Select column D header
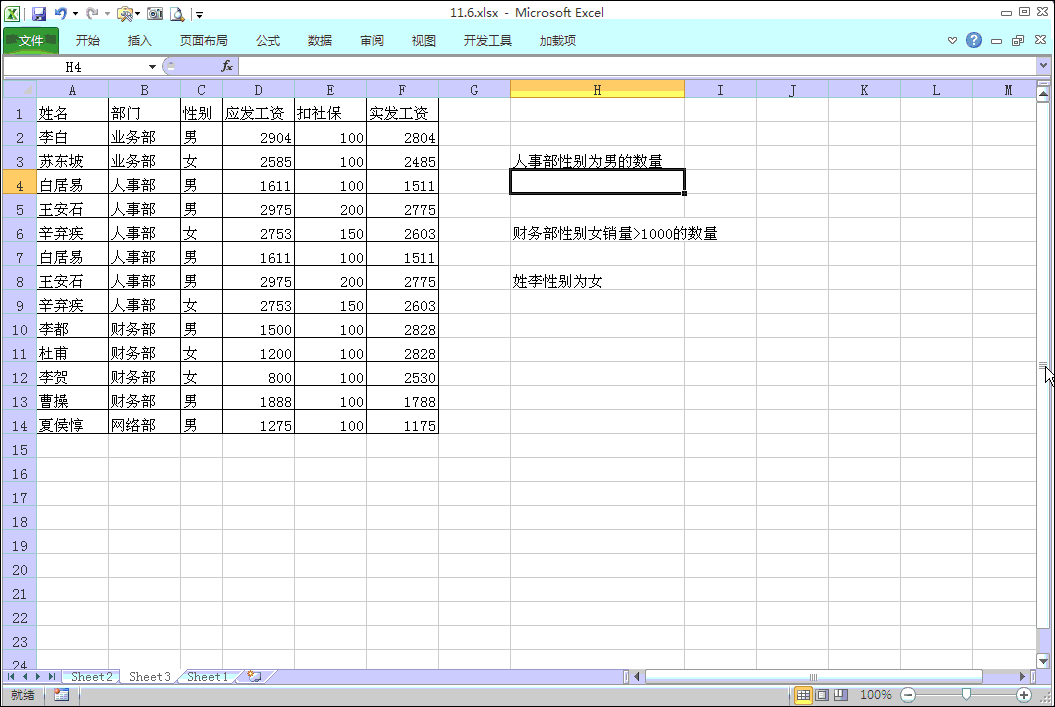1055x707 pixels. [x=258, y=89]
